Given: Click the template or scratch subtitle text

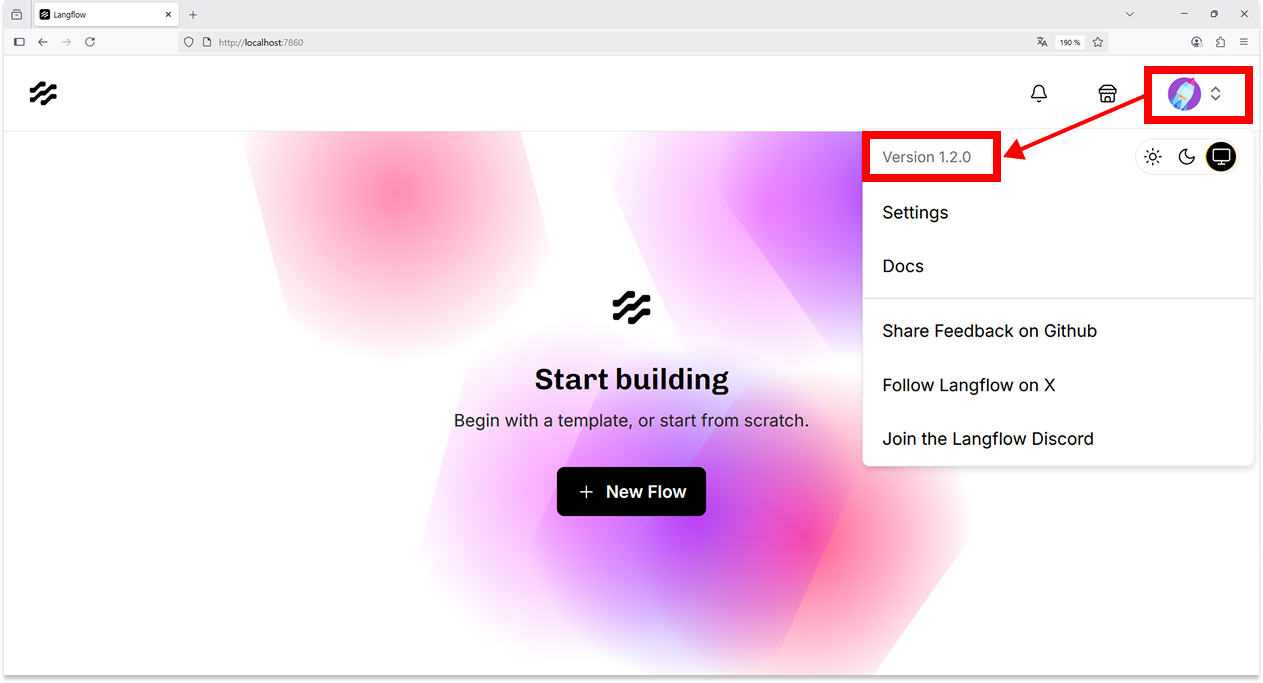Looking at the screenshot, I should coord(631,421).
